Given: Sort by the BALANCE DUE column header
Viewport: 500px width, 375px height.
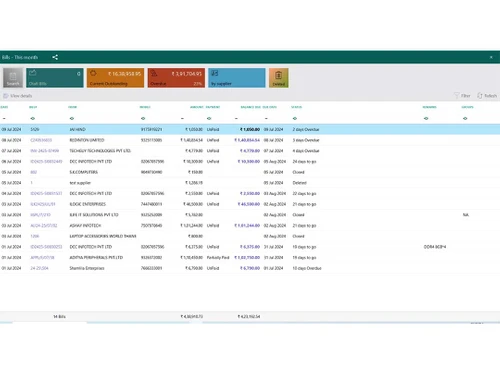Looking at the screenshot, I should (x=251, y=107).
